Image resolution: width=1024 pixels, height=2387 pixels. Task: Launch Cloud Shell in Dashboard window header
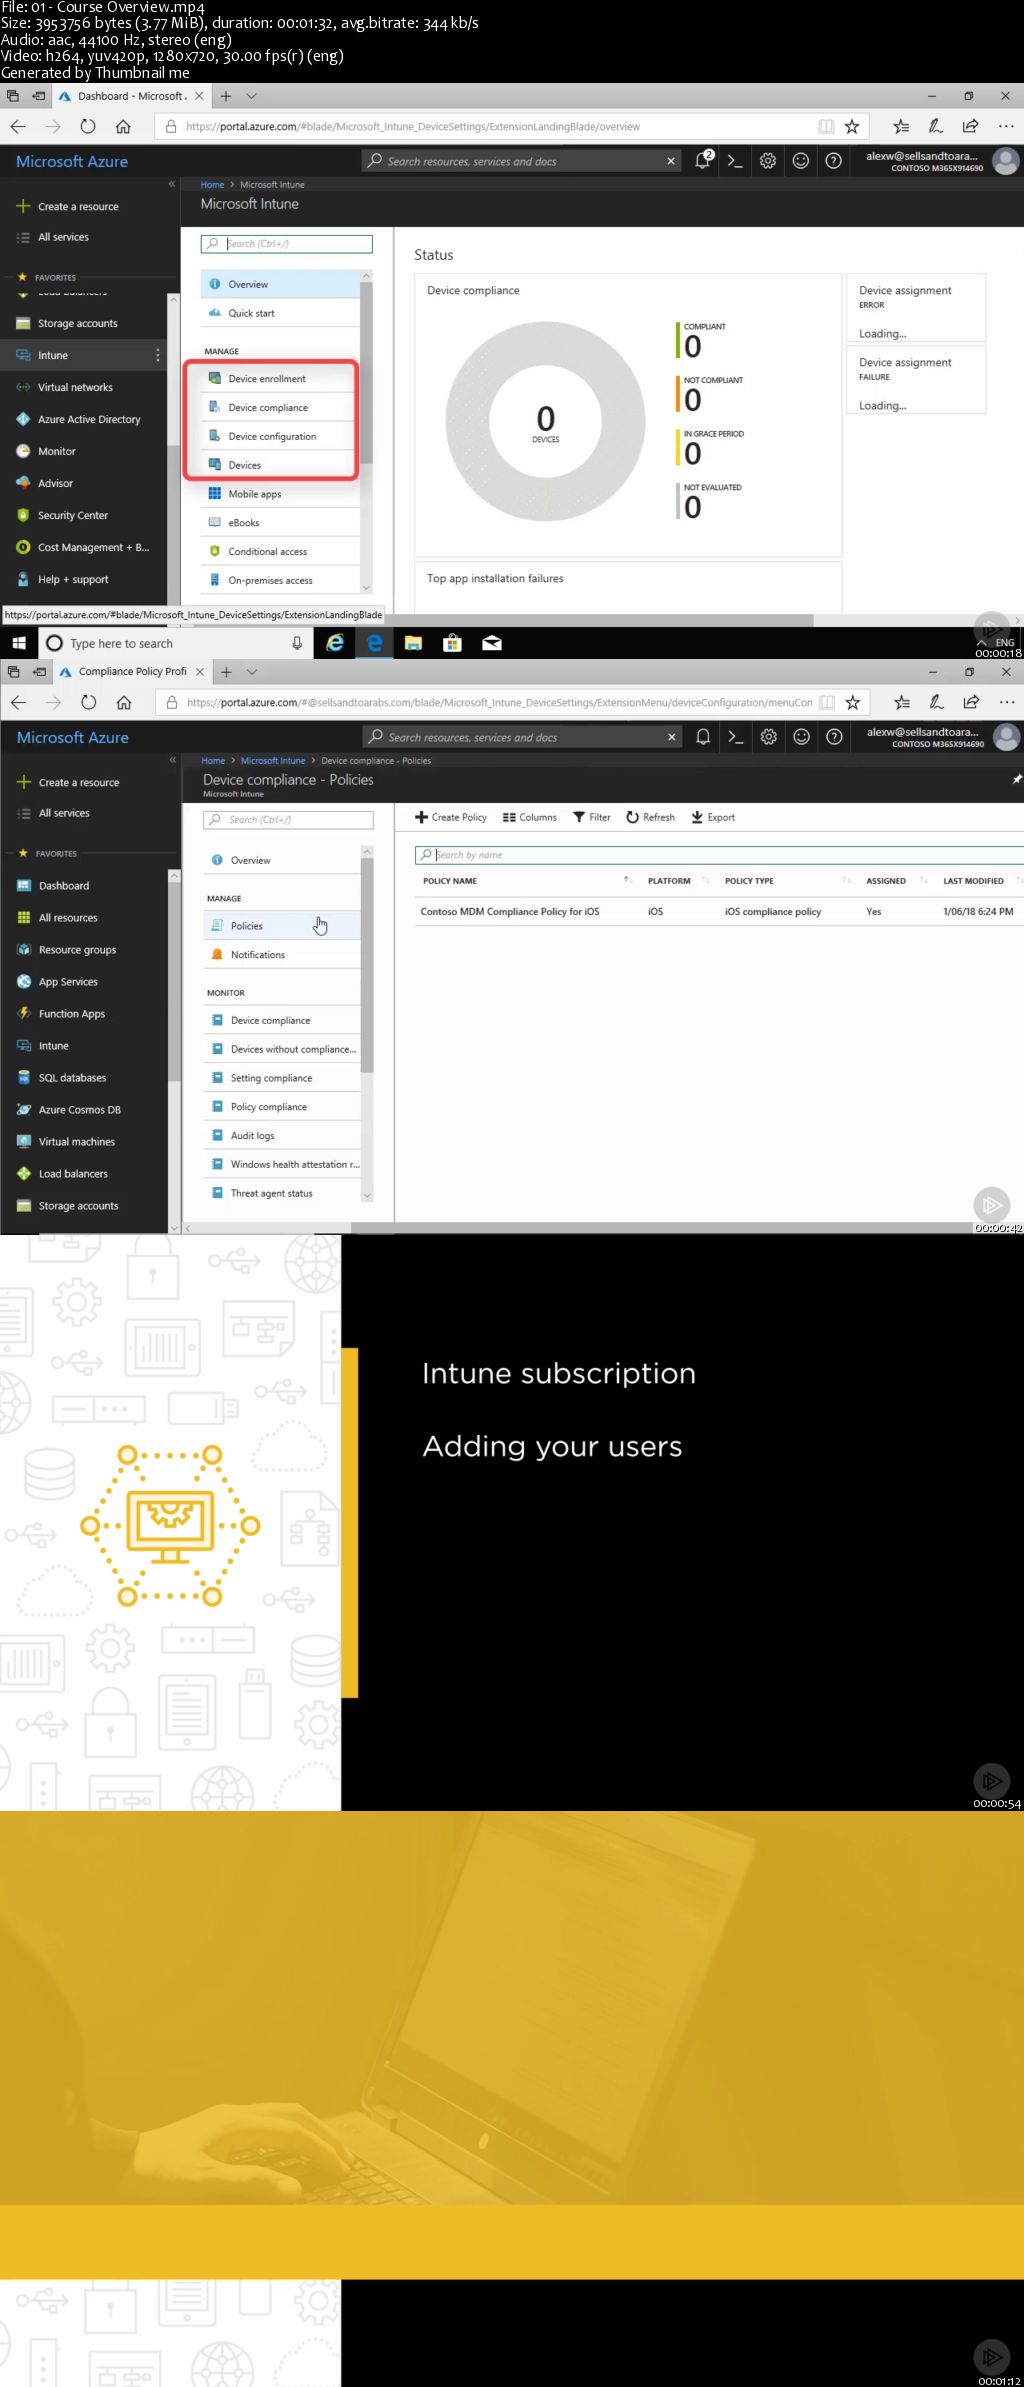pos(735,161)
